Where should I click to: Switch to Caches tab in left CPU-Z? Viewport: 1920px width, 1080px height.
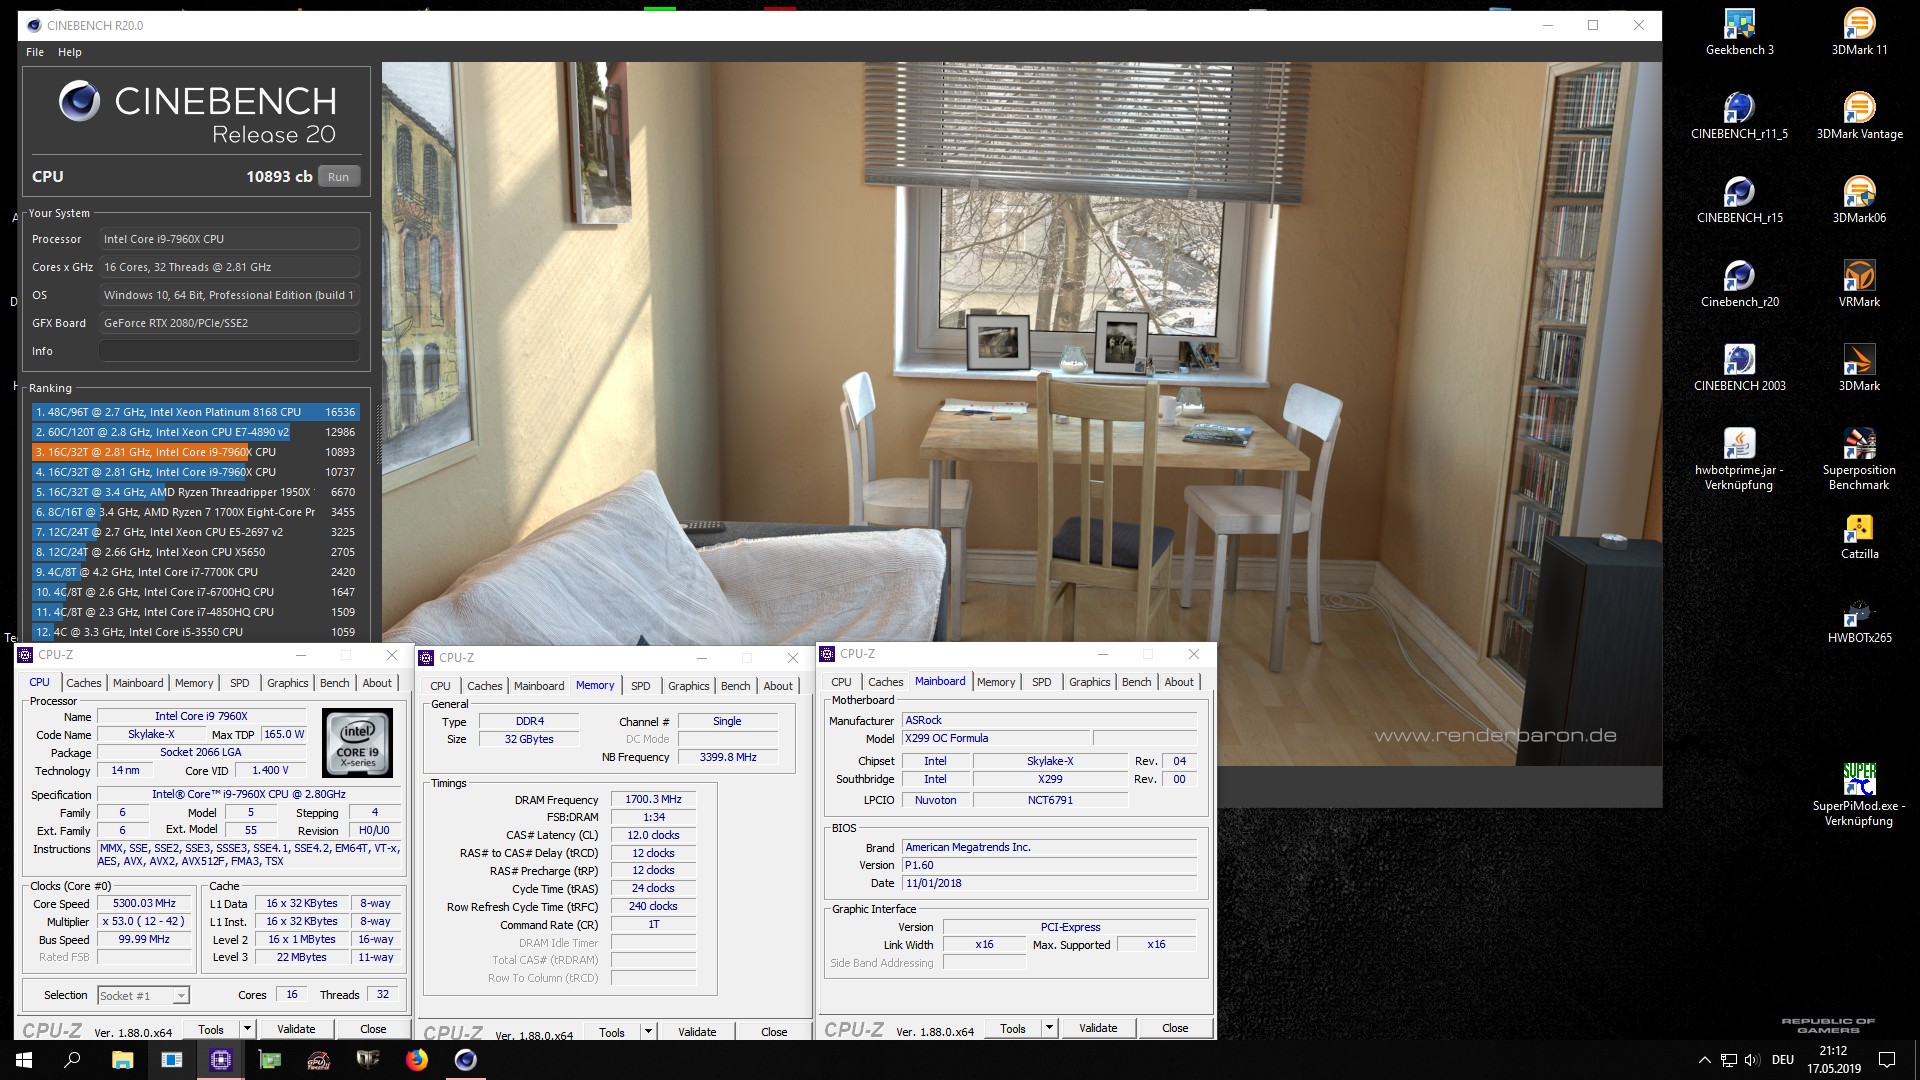tap(84, 683)
